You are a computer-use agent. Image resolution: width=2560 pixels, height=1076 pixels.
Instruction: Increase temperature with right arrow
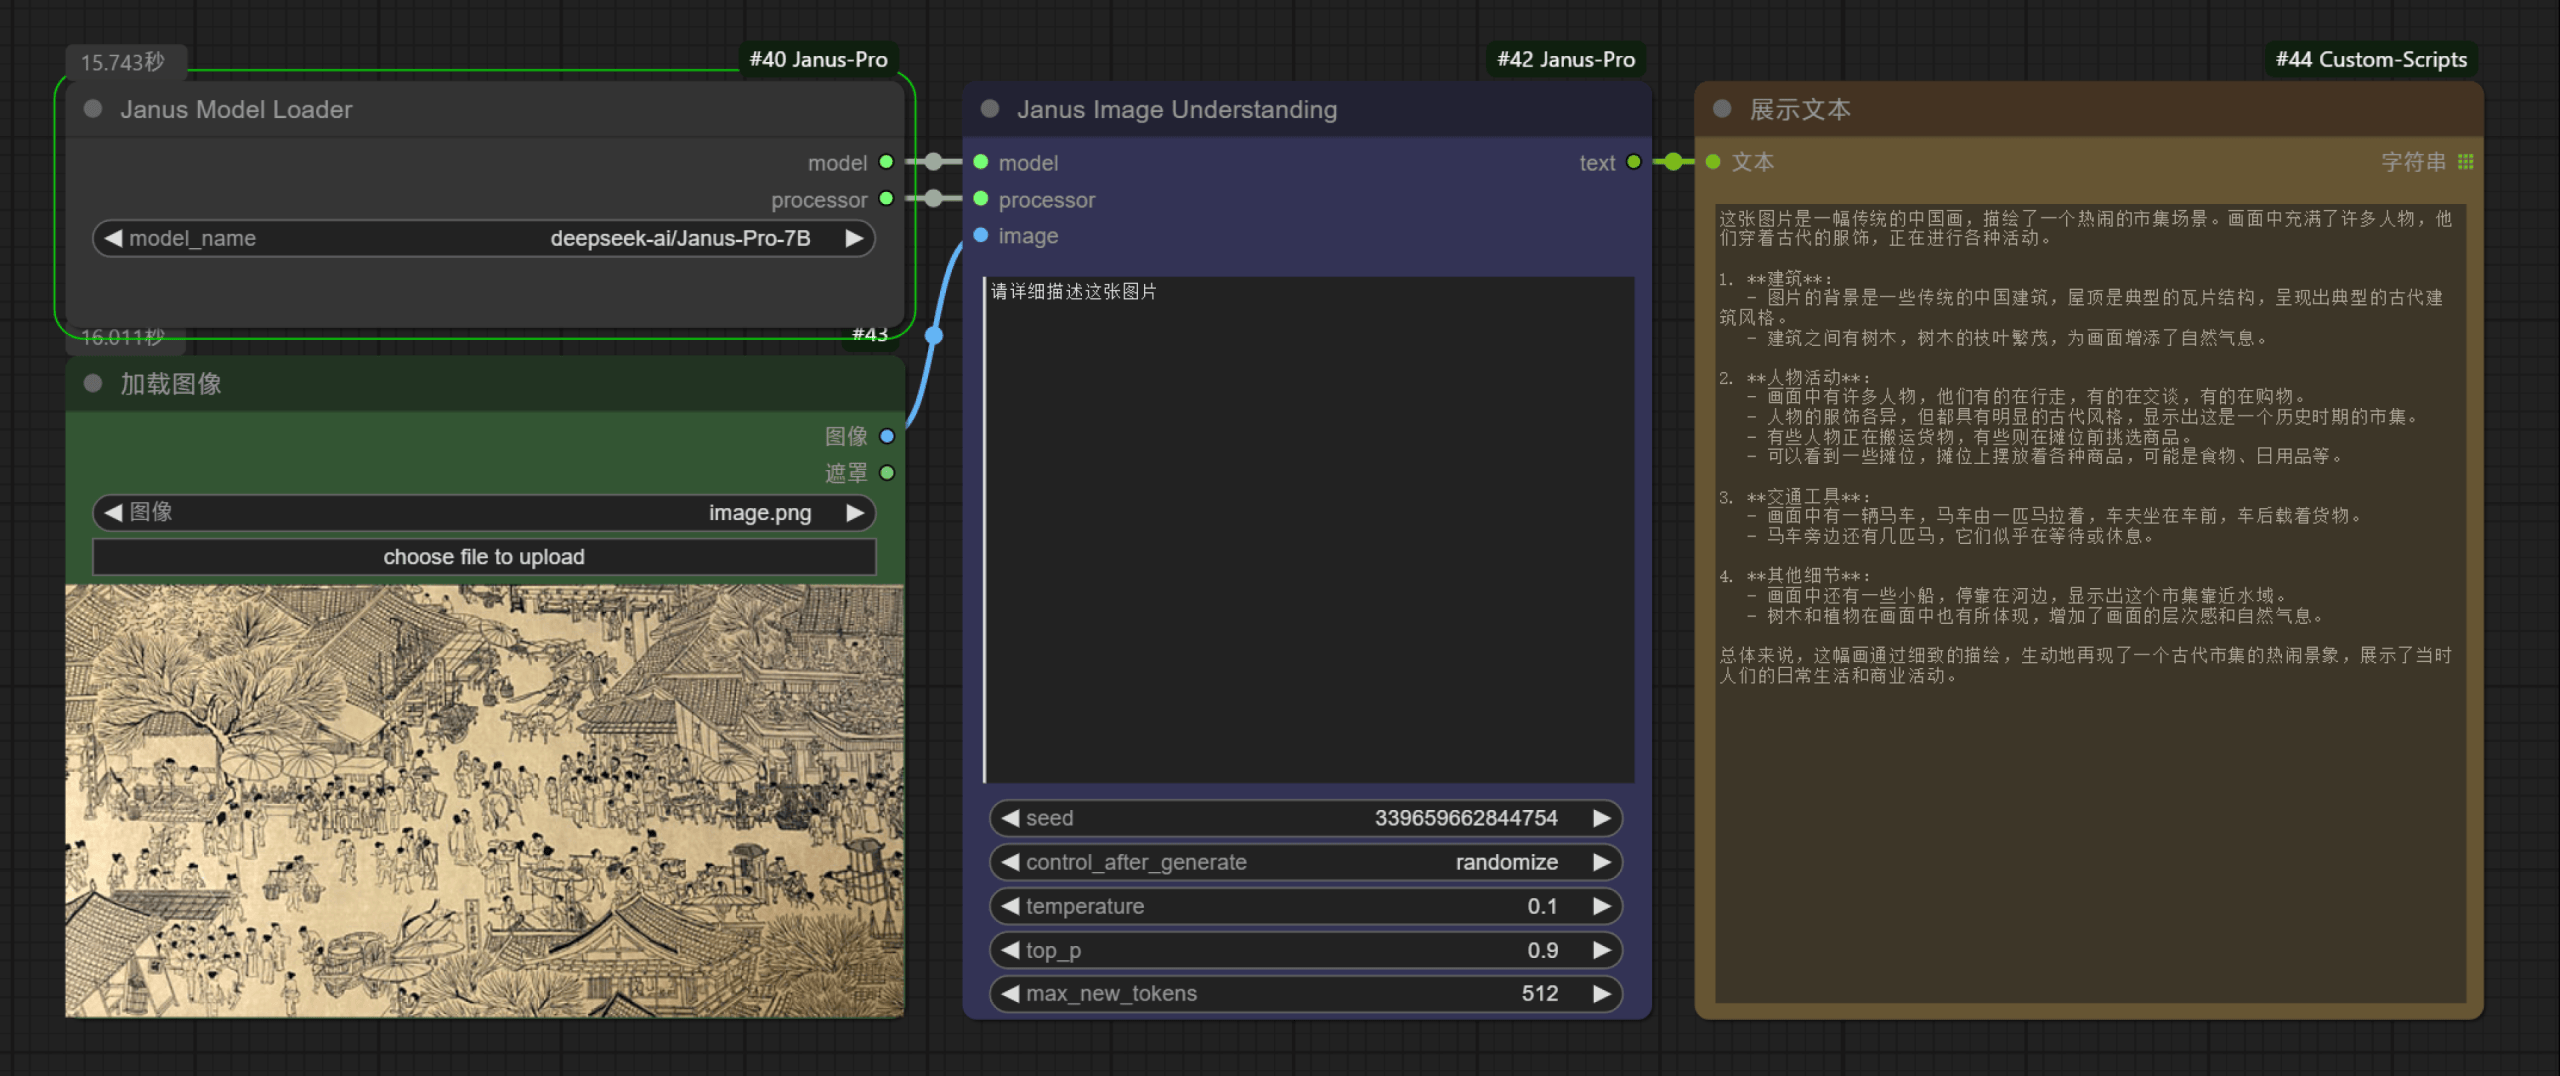[x=1601, y=906]
